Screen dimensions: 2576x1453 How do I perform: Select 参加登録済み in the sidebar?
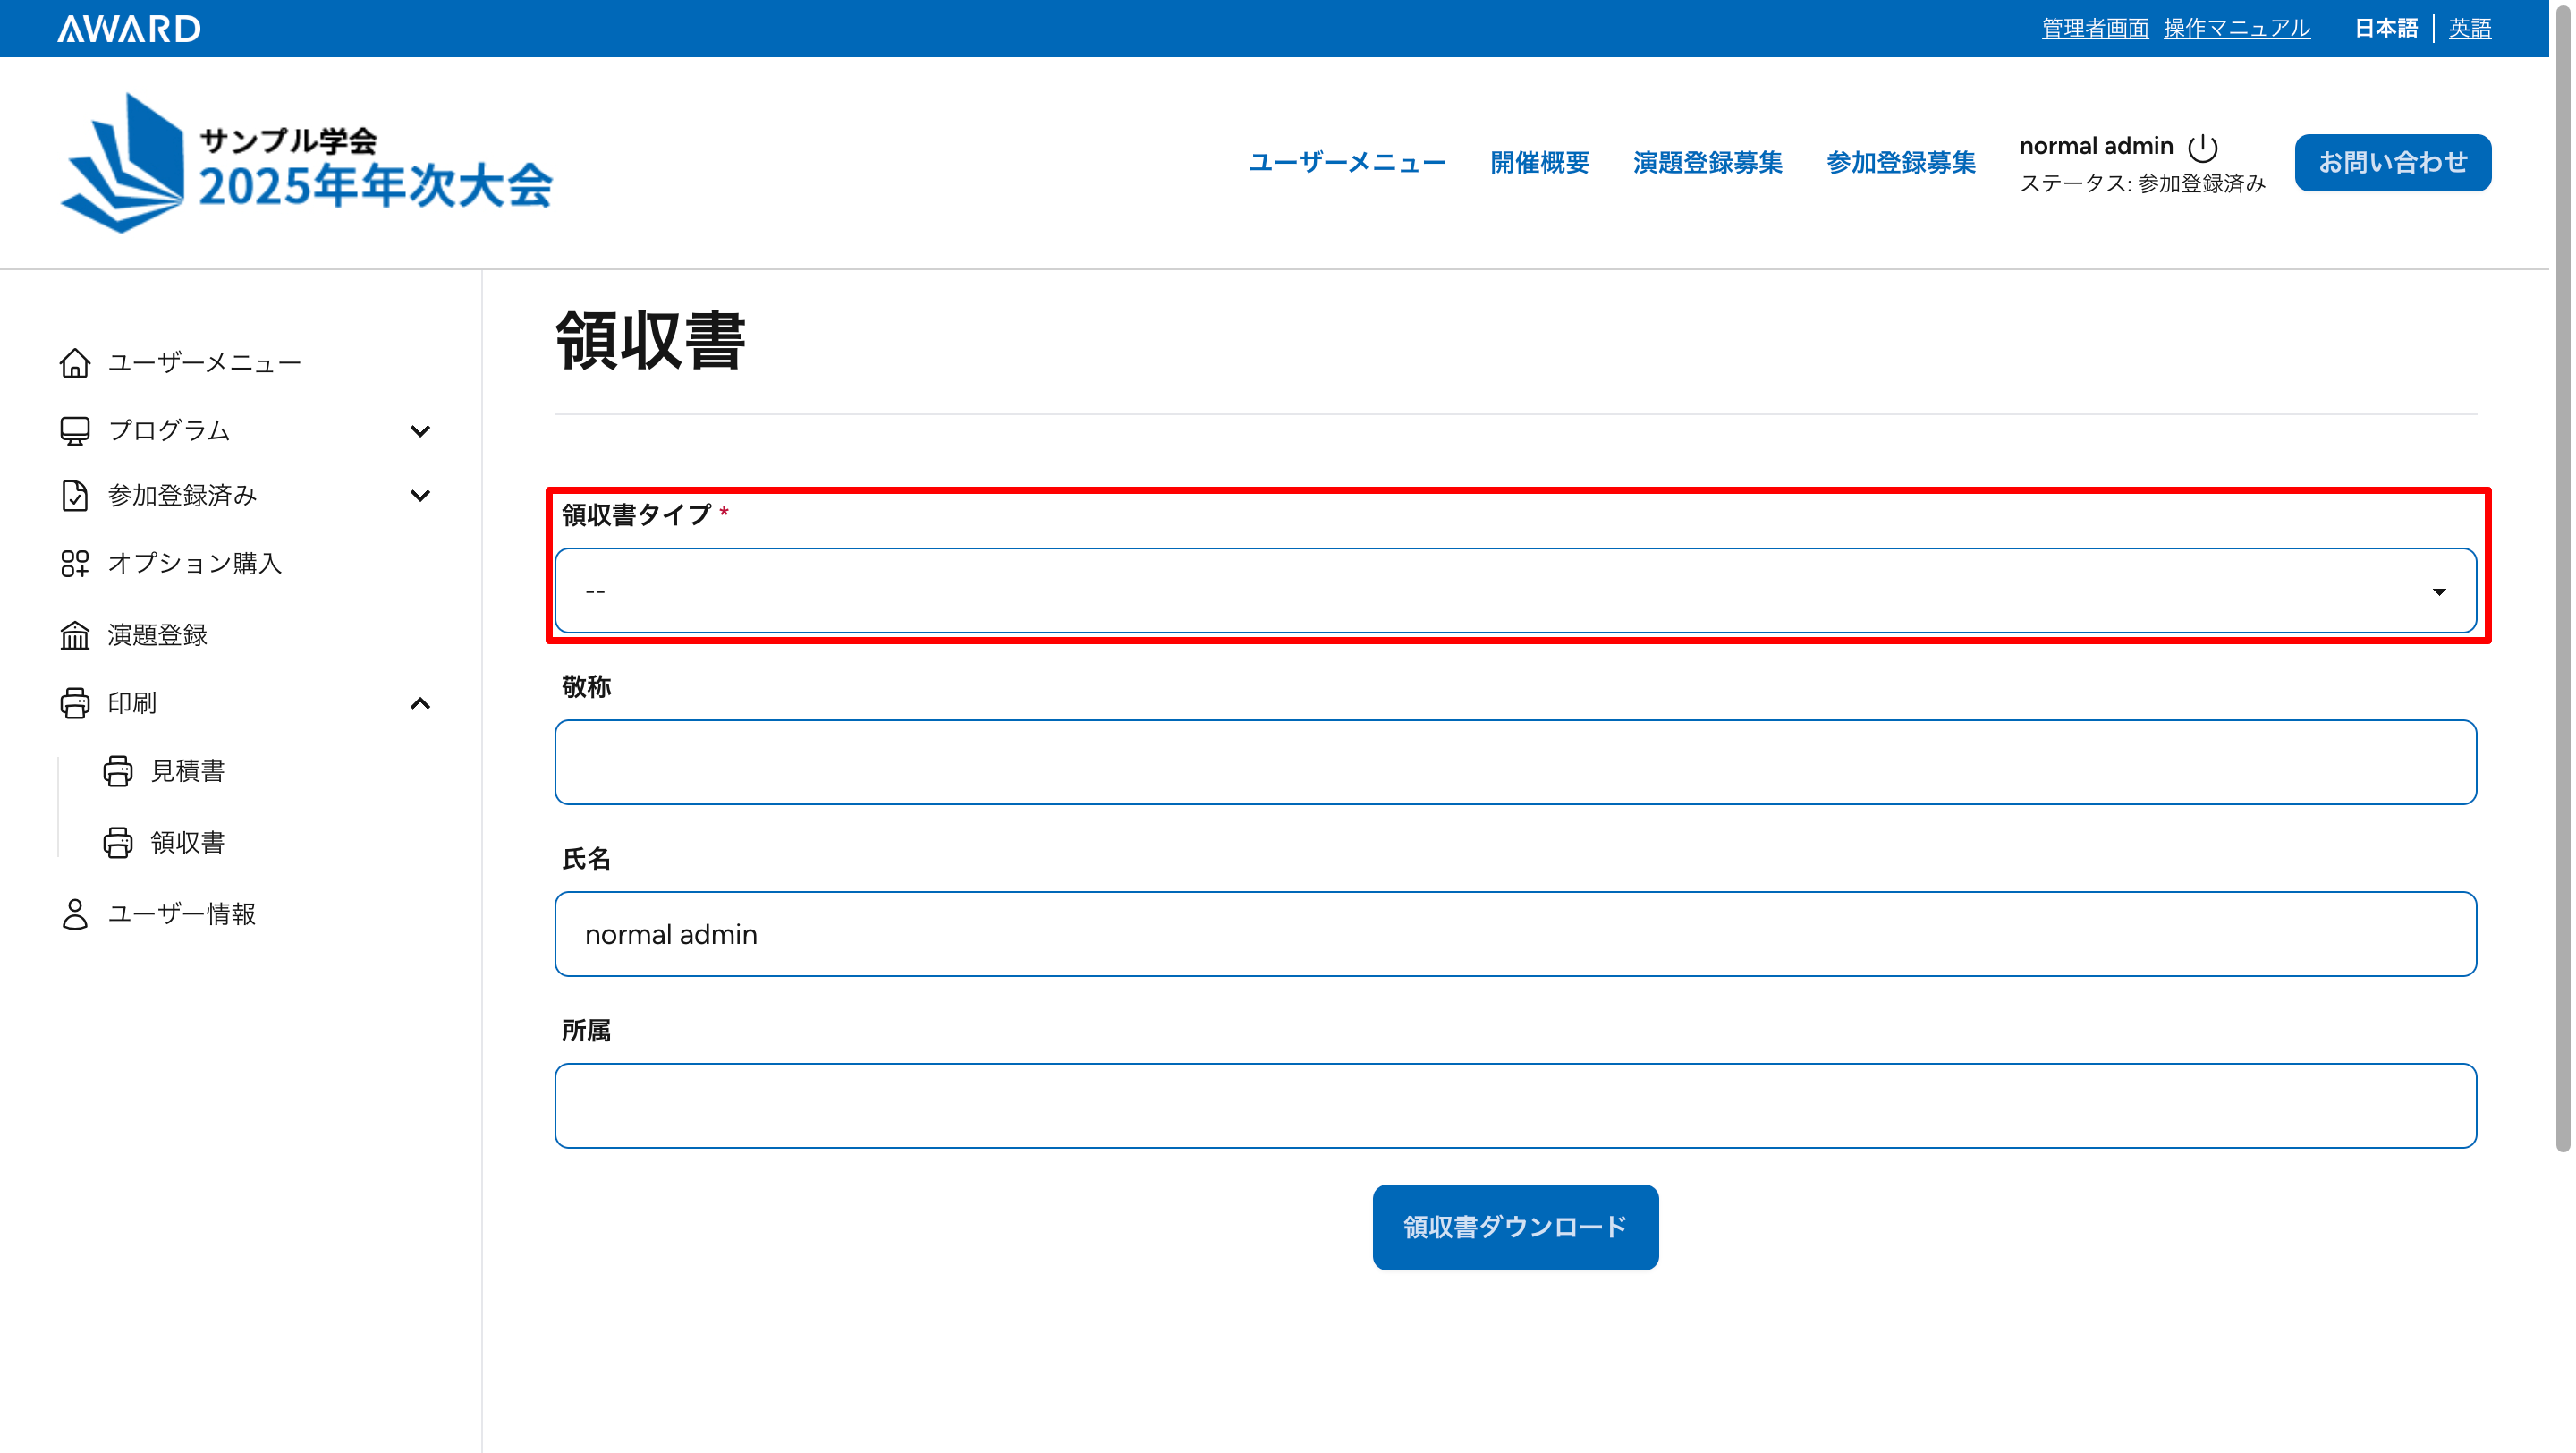(182, 496)
